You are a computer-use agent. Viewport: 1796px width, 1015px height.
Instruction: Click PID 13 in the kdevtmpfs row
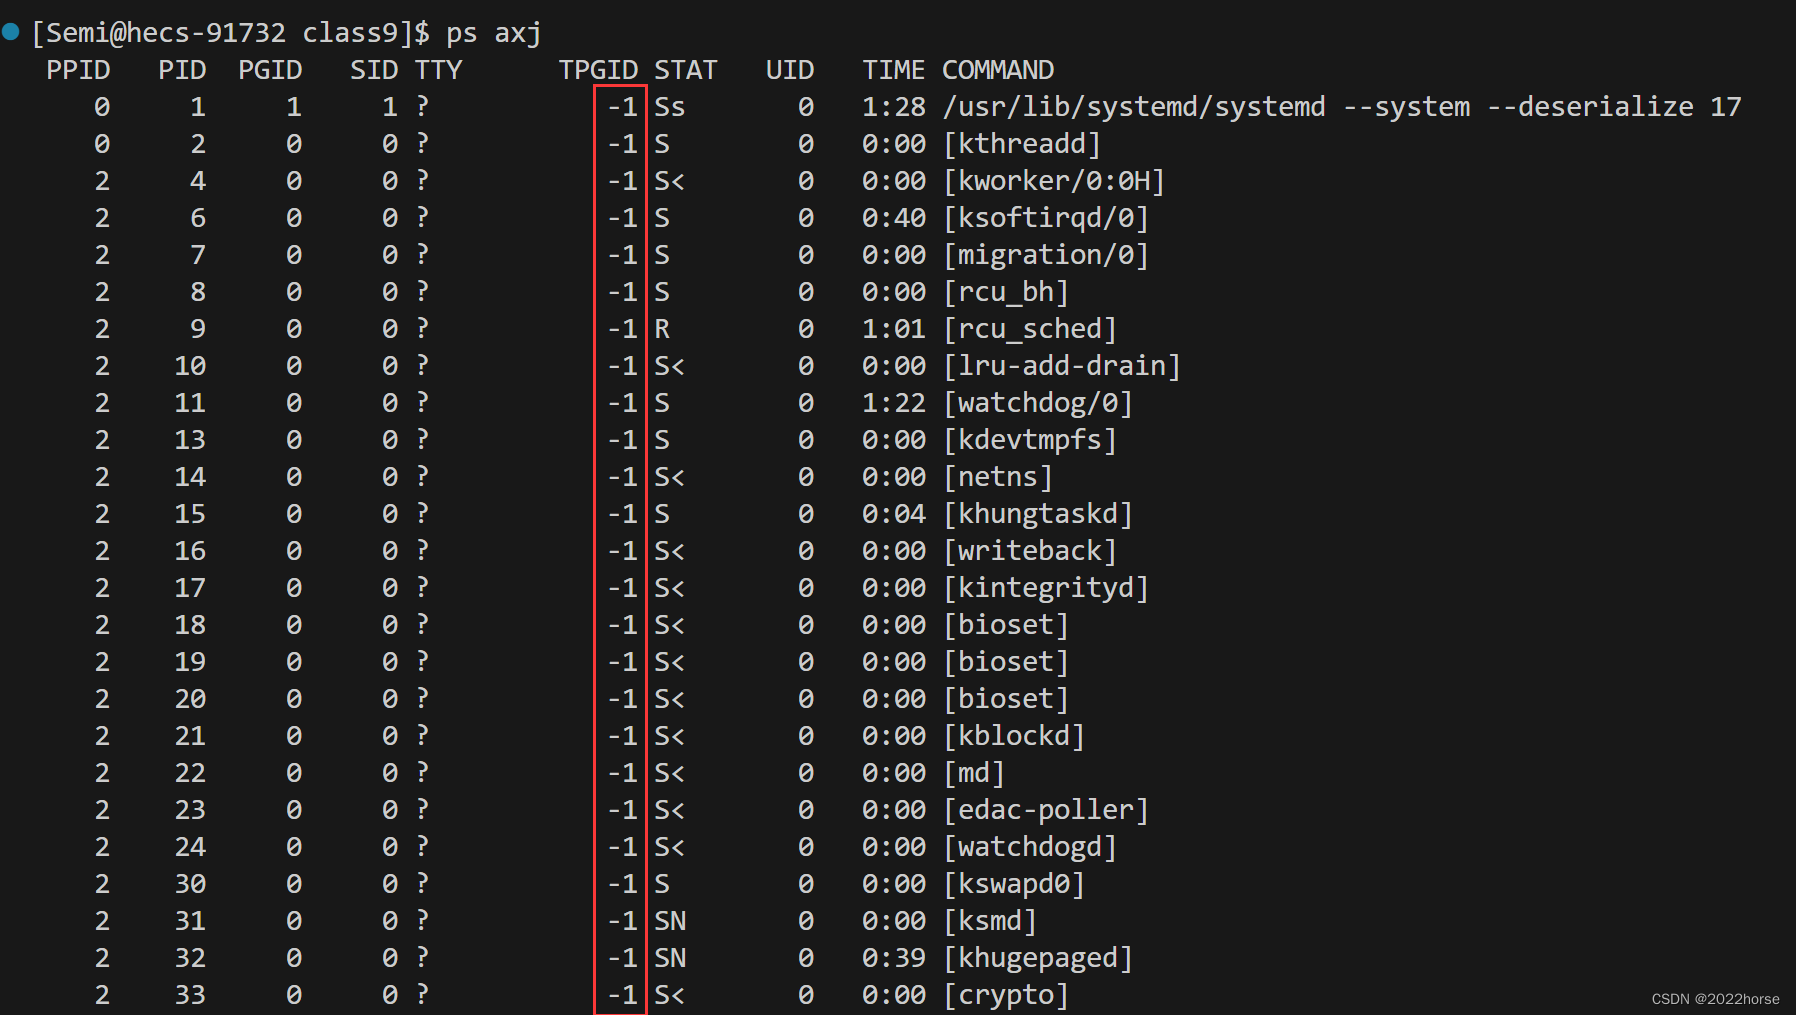pyautogui.click(x=190, y=440)
